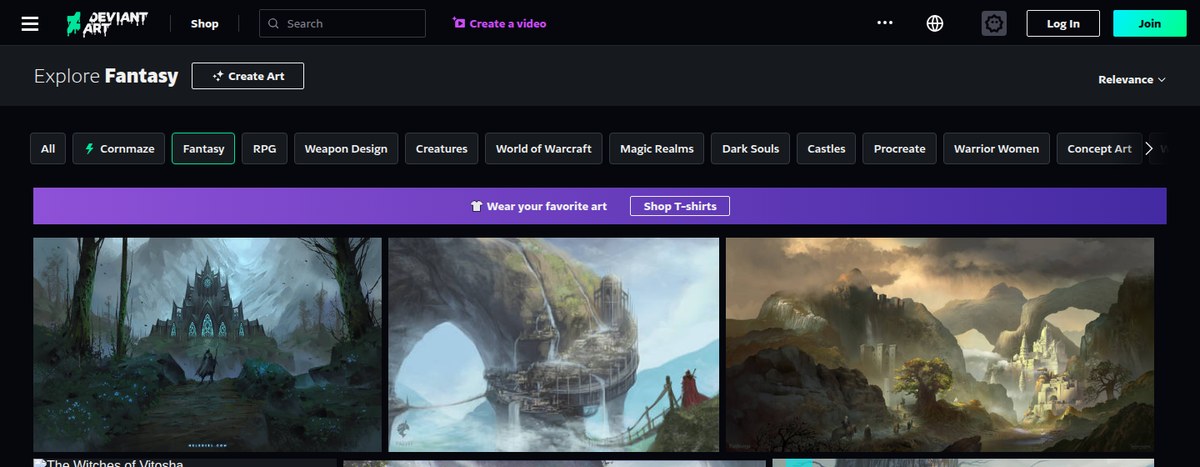Advance tags with right chevron arrow
Viewport: 1200px width, 467px height.
1149,148
